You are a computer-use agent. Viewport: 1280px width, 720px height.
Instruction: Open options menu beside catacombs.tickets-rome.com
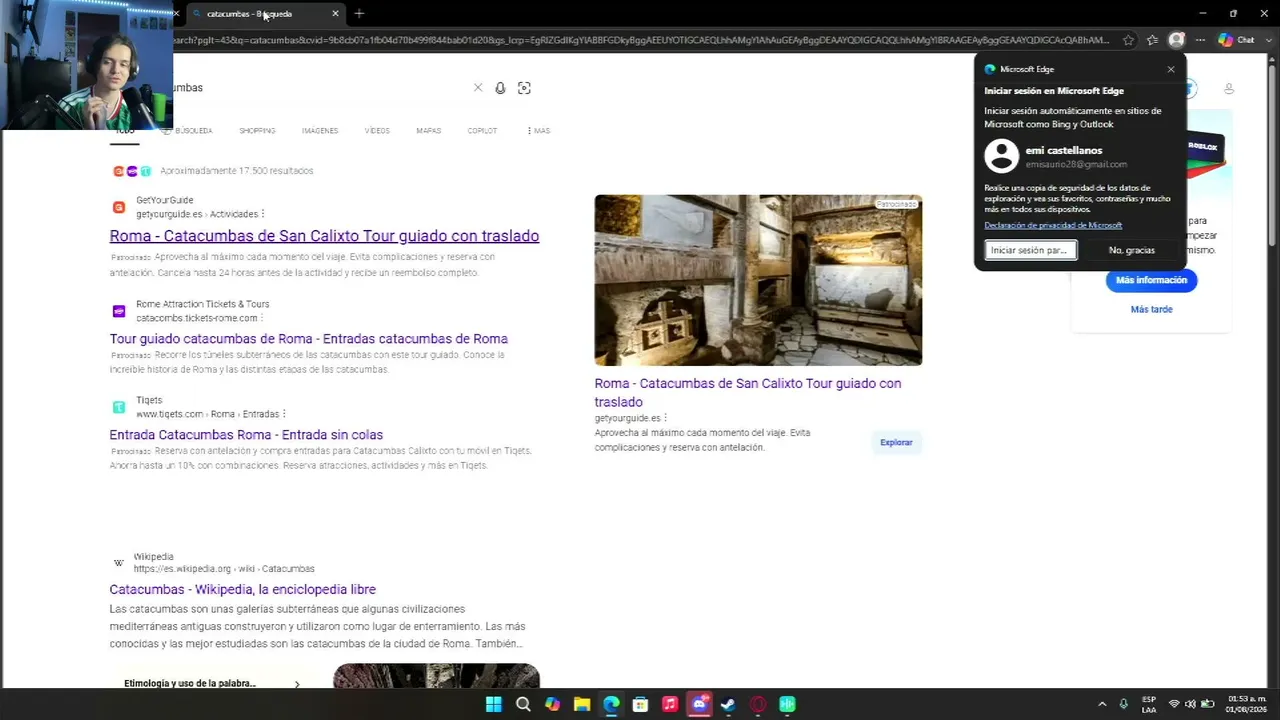[262, 318]
